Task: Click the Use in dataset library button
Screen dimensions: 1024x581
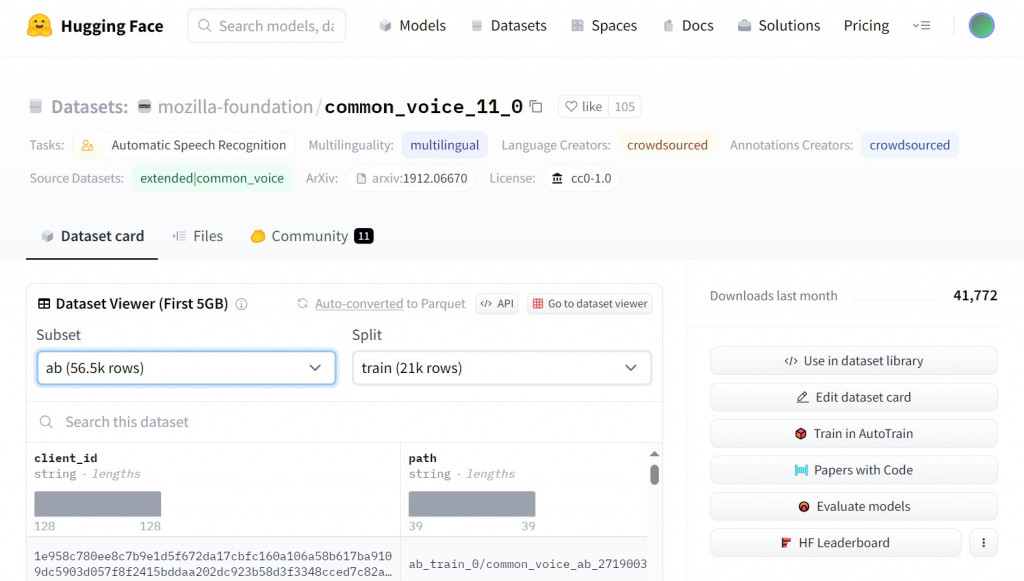Action: pyautogui.click(x=854, y=361)
